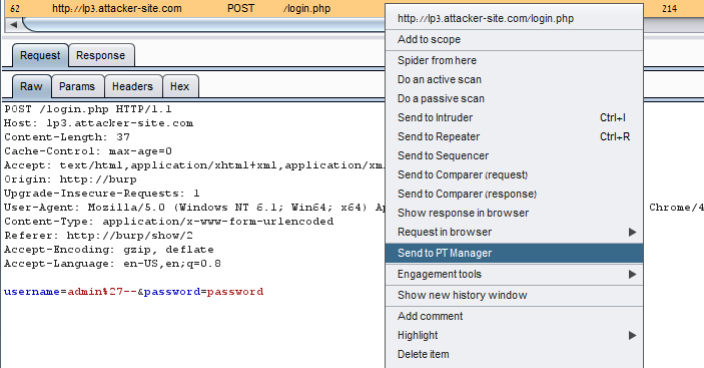Viewport: 704px width, 368px height.
Task: Click the /login.php URL cell in history row
Action: [307, 9]
